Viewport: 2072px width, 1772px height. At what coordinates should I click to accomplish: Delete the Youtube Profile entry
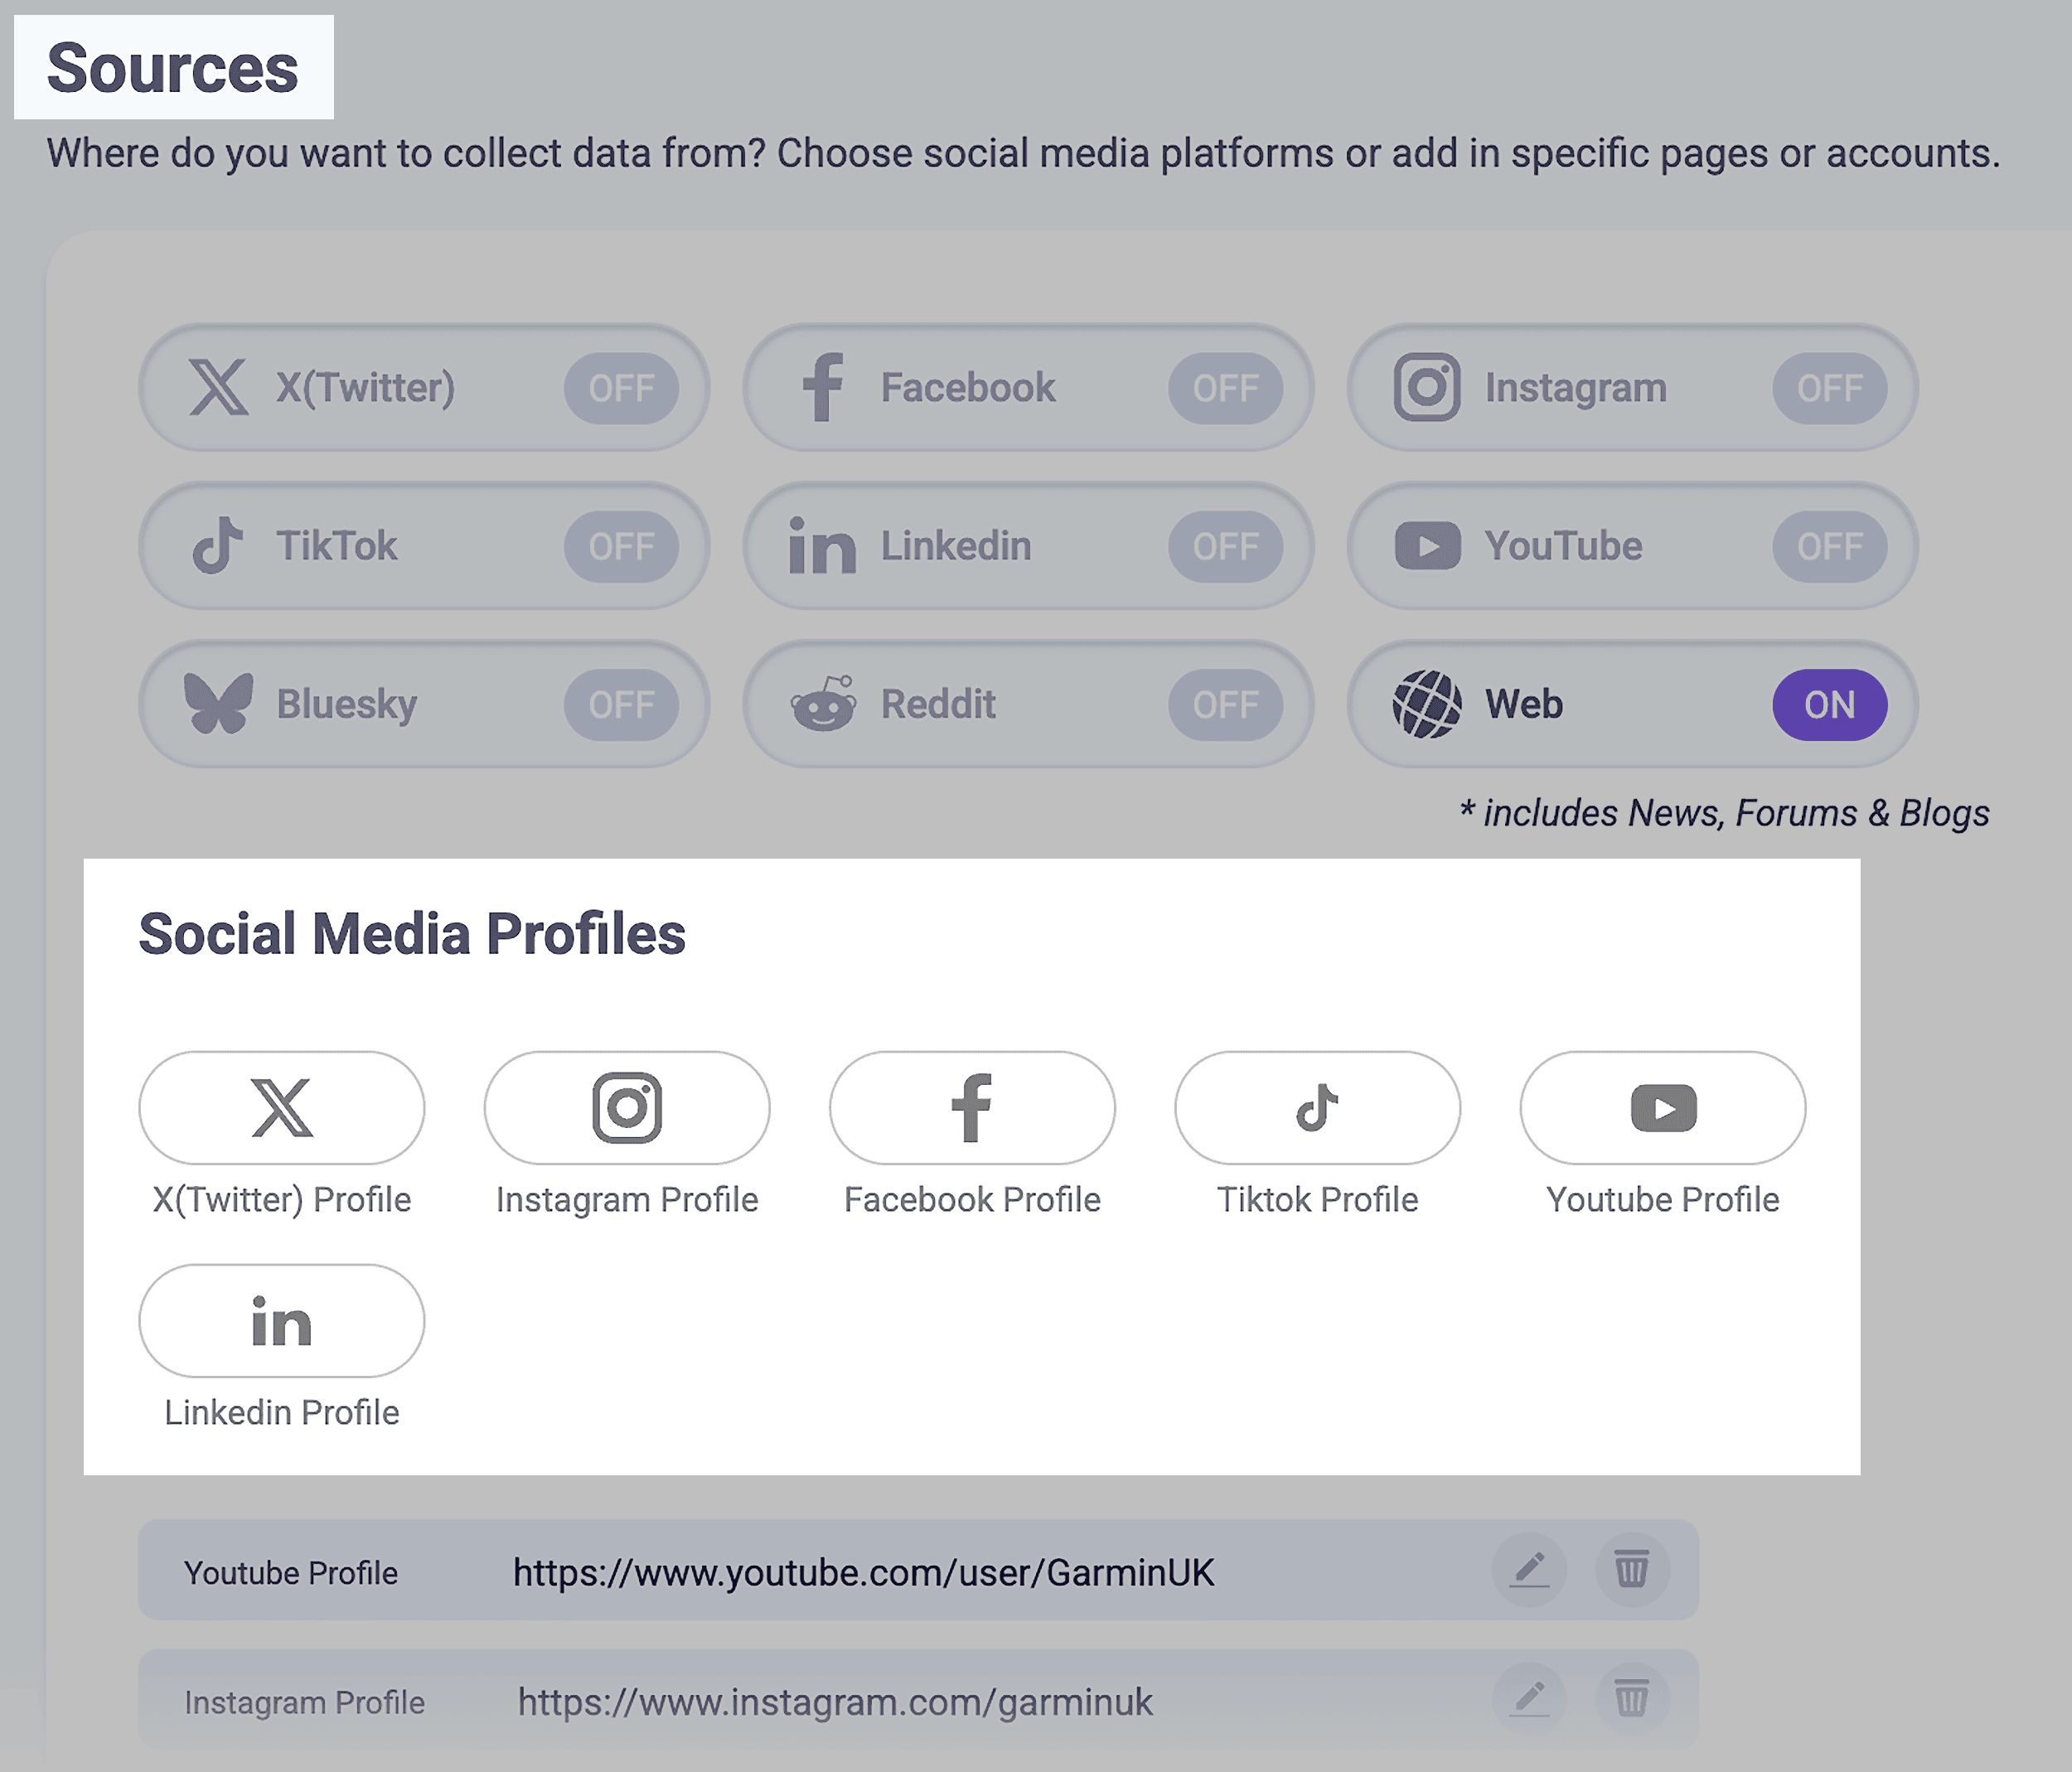click(x=1633, y=1570)
